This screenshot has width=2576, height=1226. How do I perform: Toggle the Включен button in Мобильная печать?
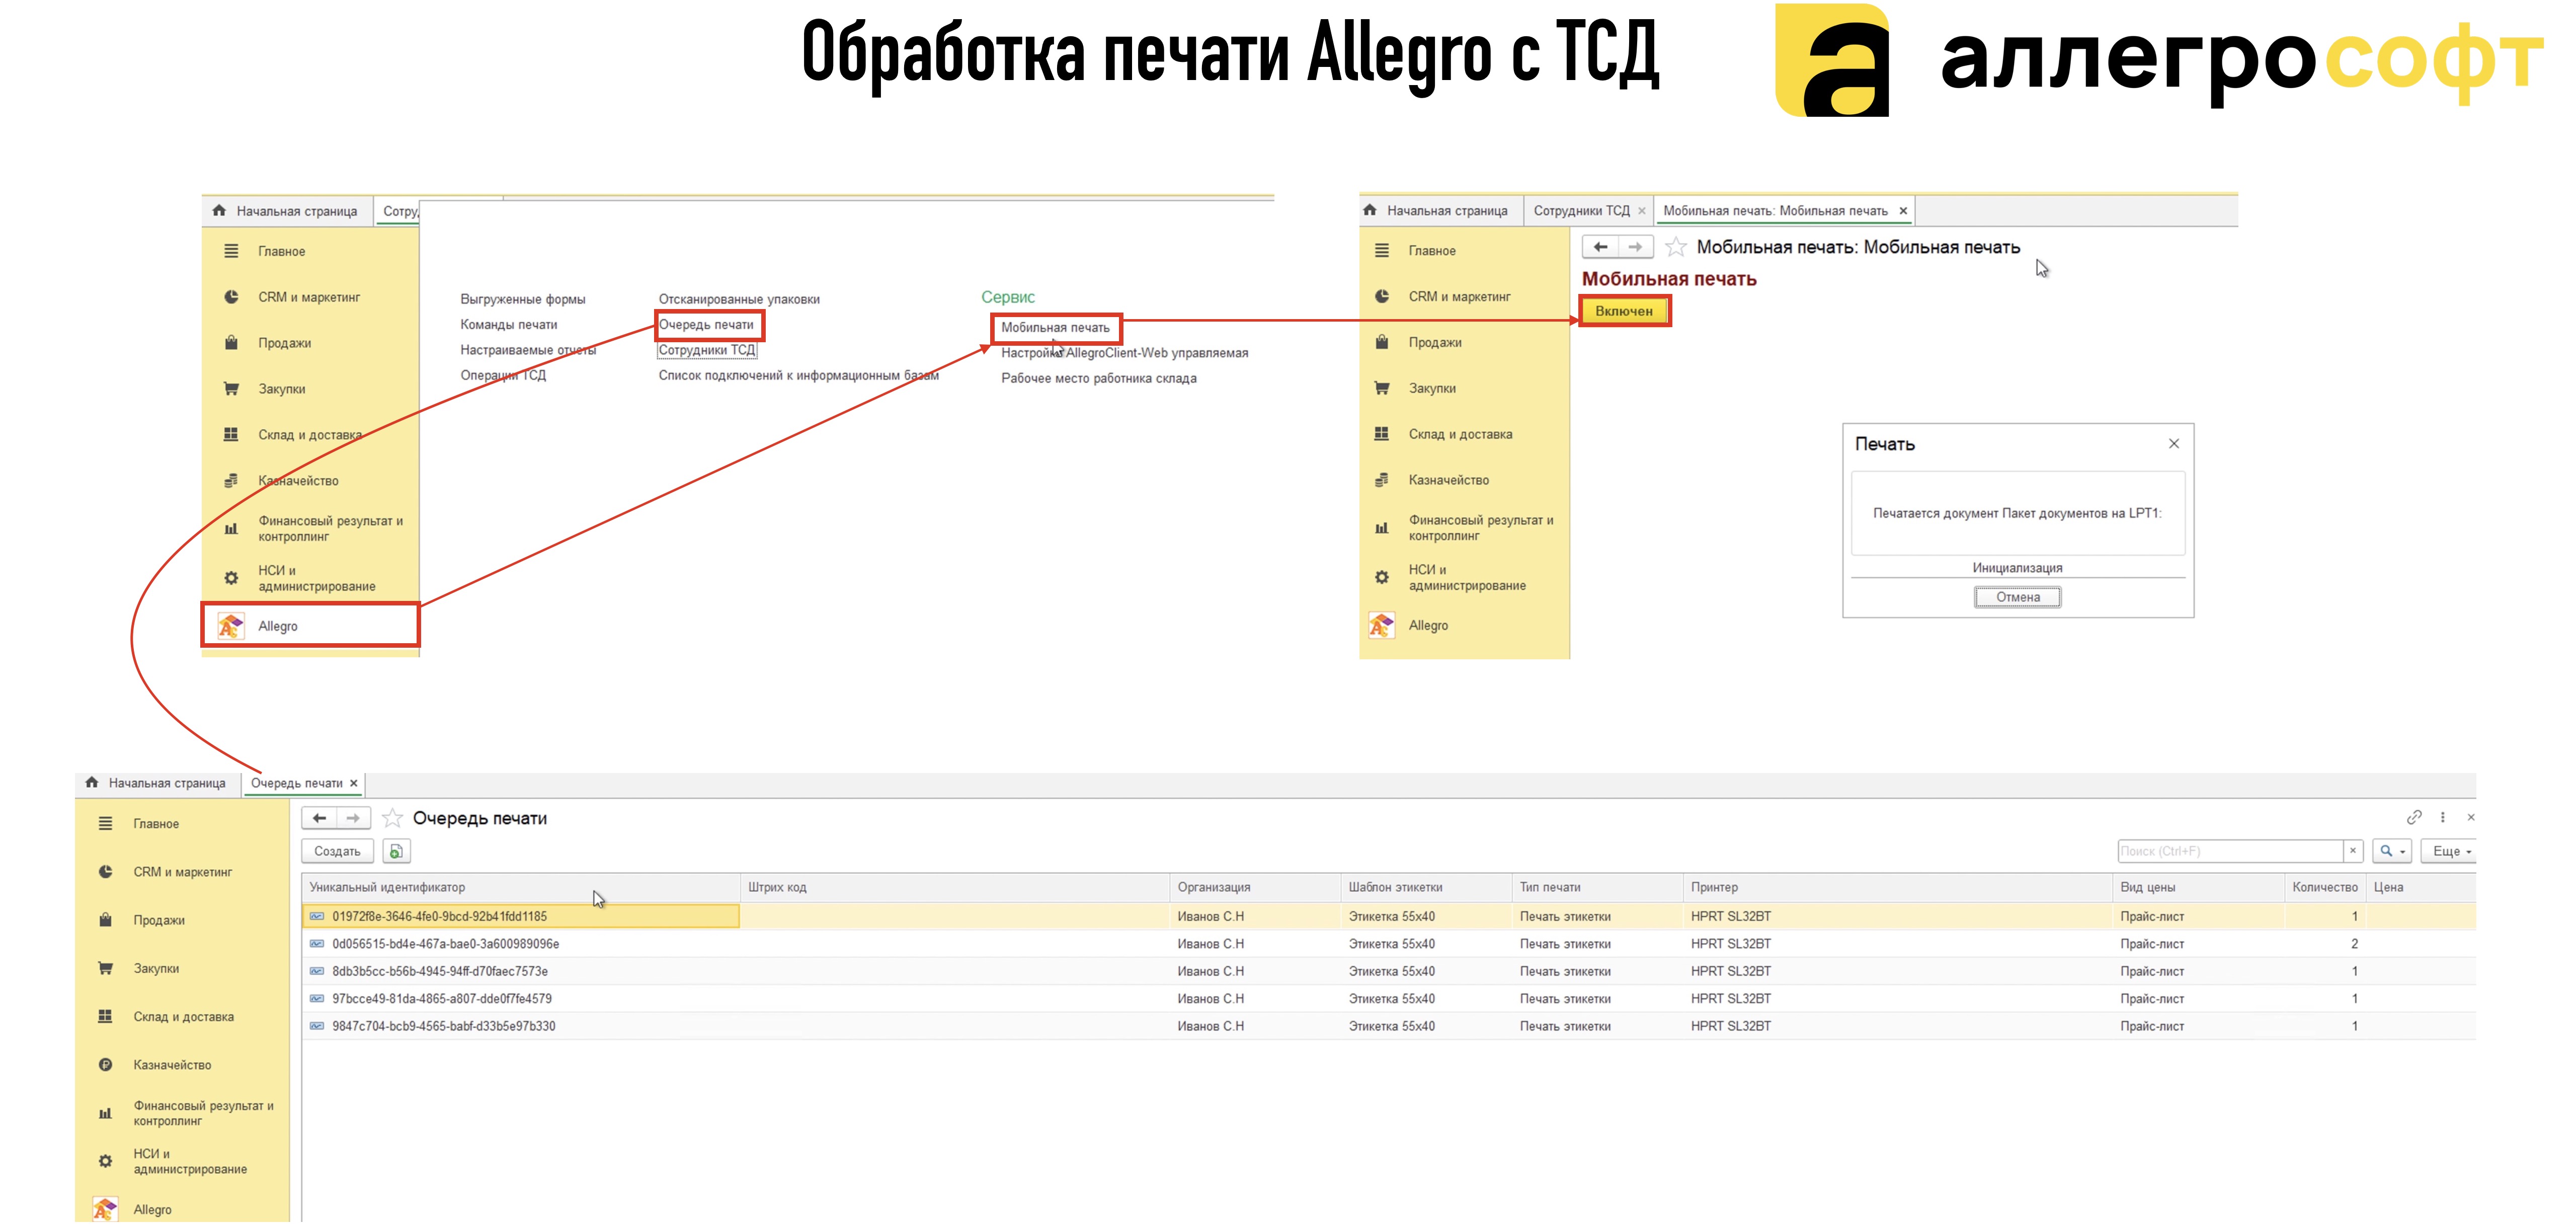click(1624, 311)
